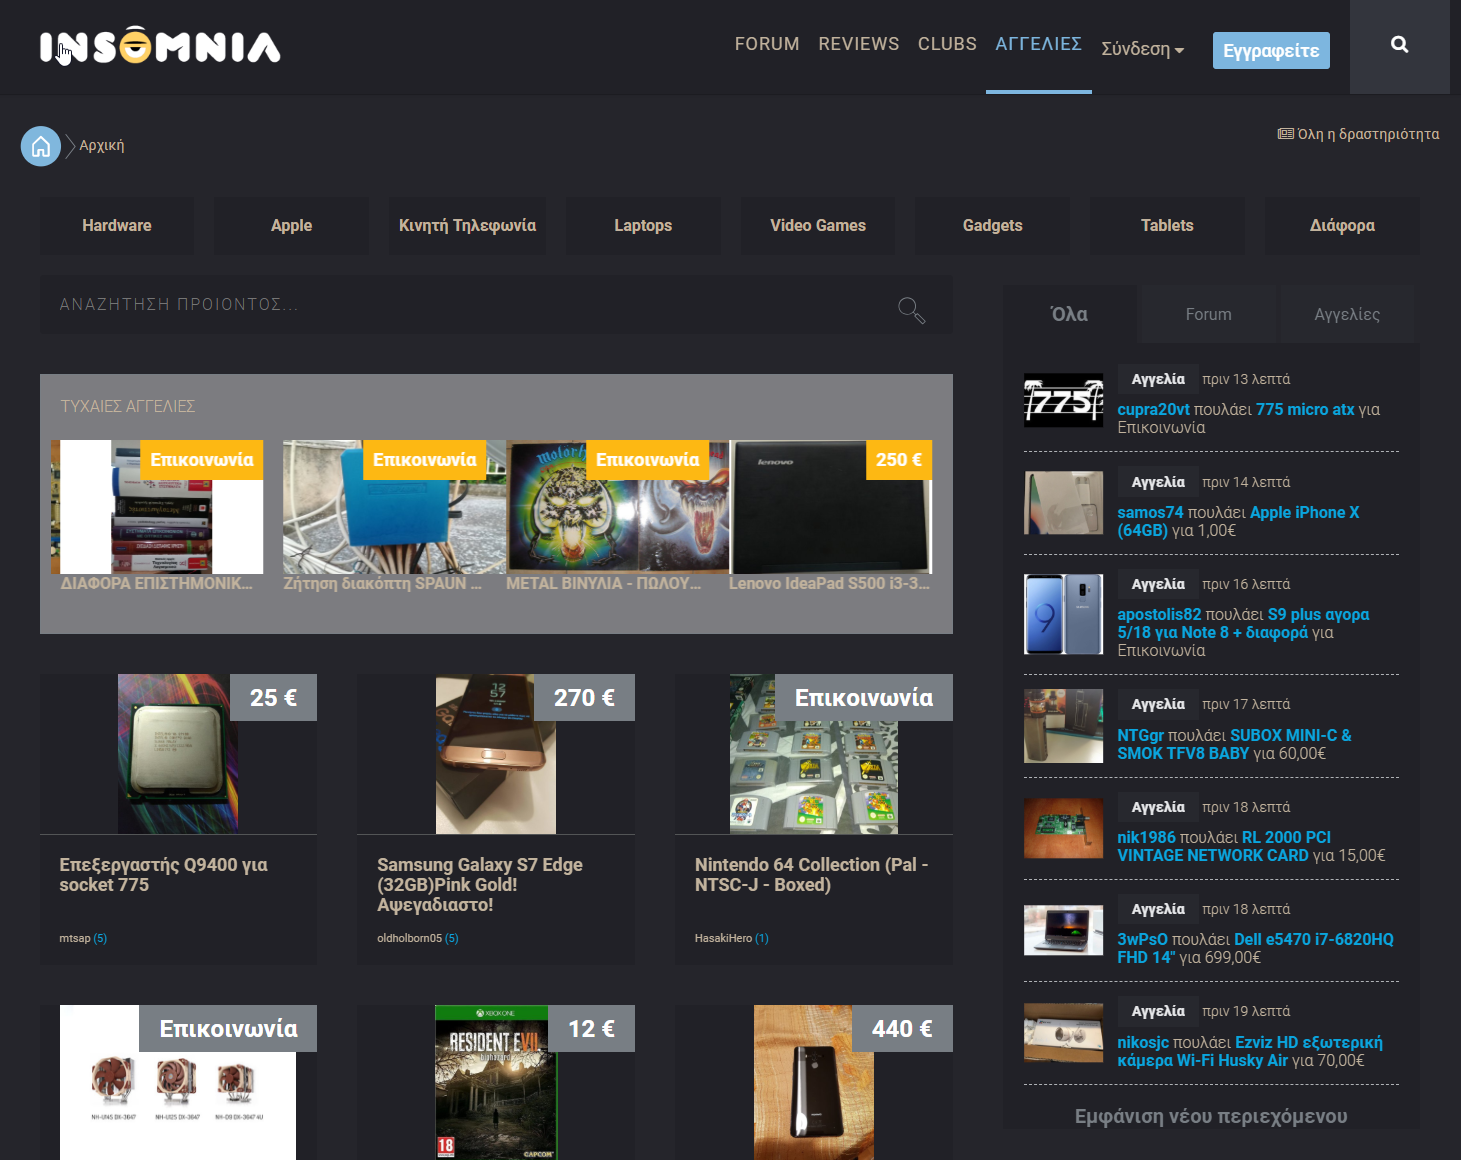This screenshot has height=1160, width=1461.
Task: Click the Nintendo 64 Collection listing title
Action: click(811, 874)
